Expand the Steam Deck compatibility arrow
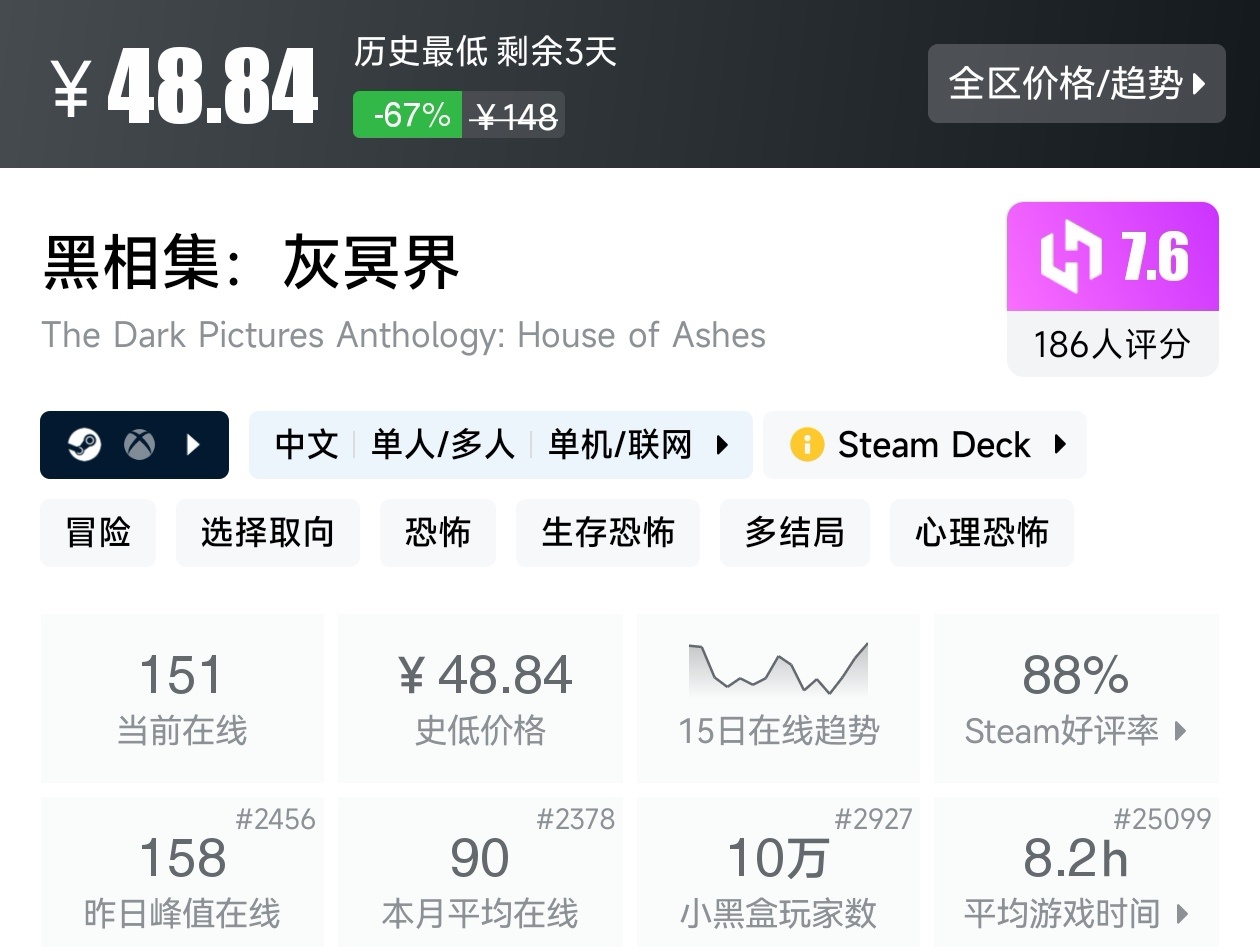The image size is (1260, 947). (x=1060, y=444)
